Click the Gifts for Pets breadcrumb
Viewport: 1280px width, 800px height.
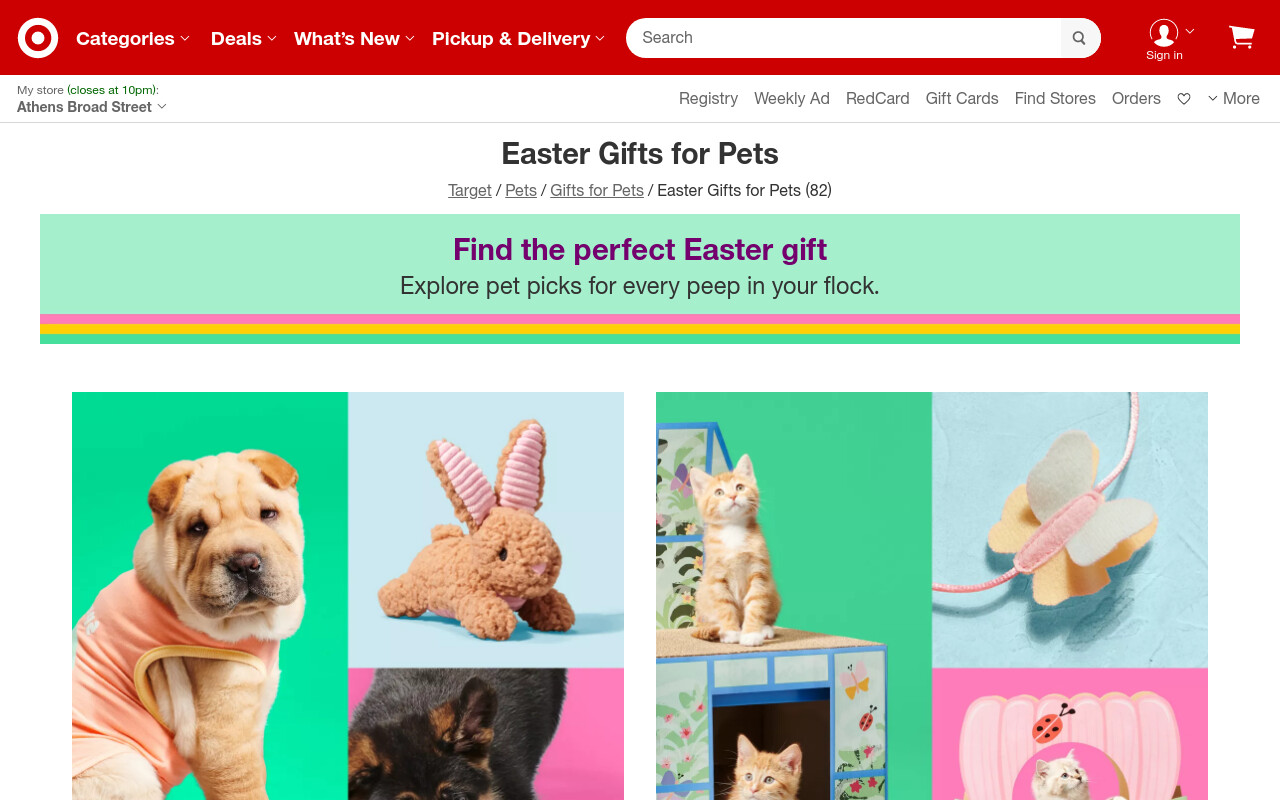coord(597,190)
